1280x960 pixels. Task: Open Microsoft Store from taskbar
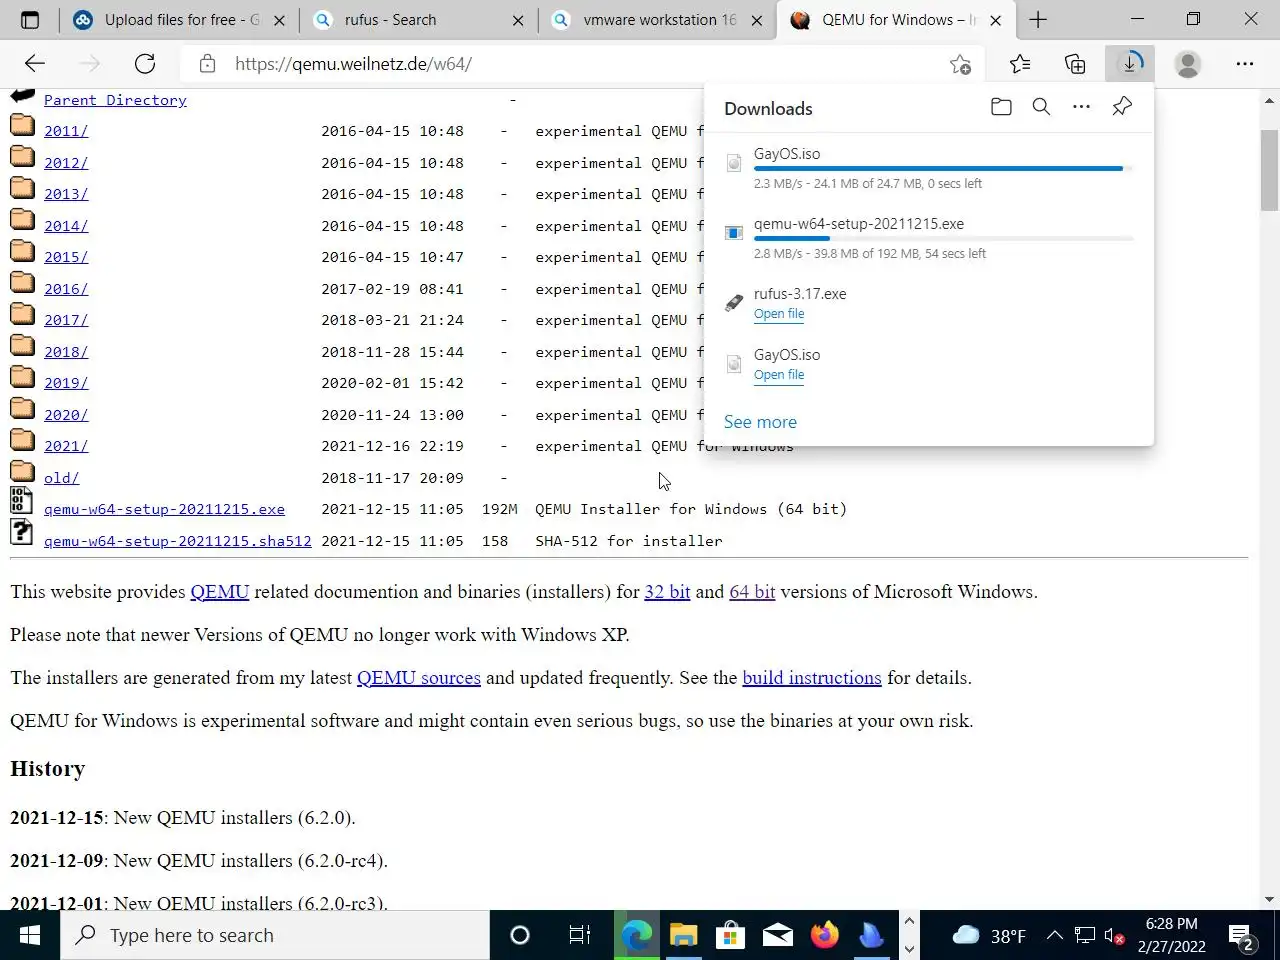pyautogui.click(x=730, y=935)
